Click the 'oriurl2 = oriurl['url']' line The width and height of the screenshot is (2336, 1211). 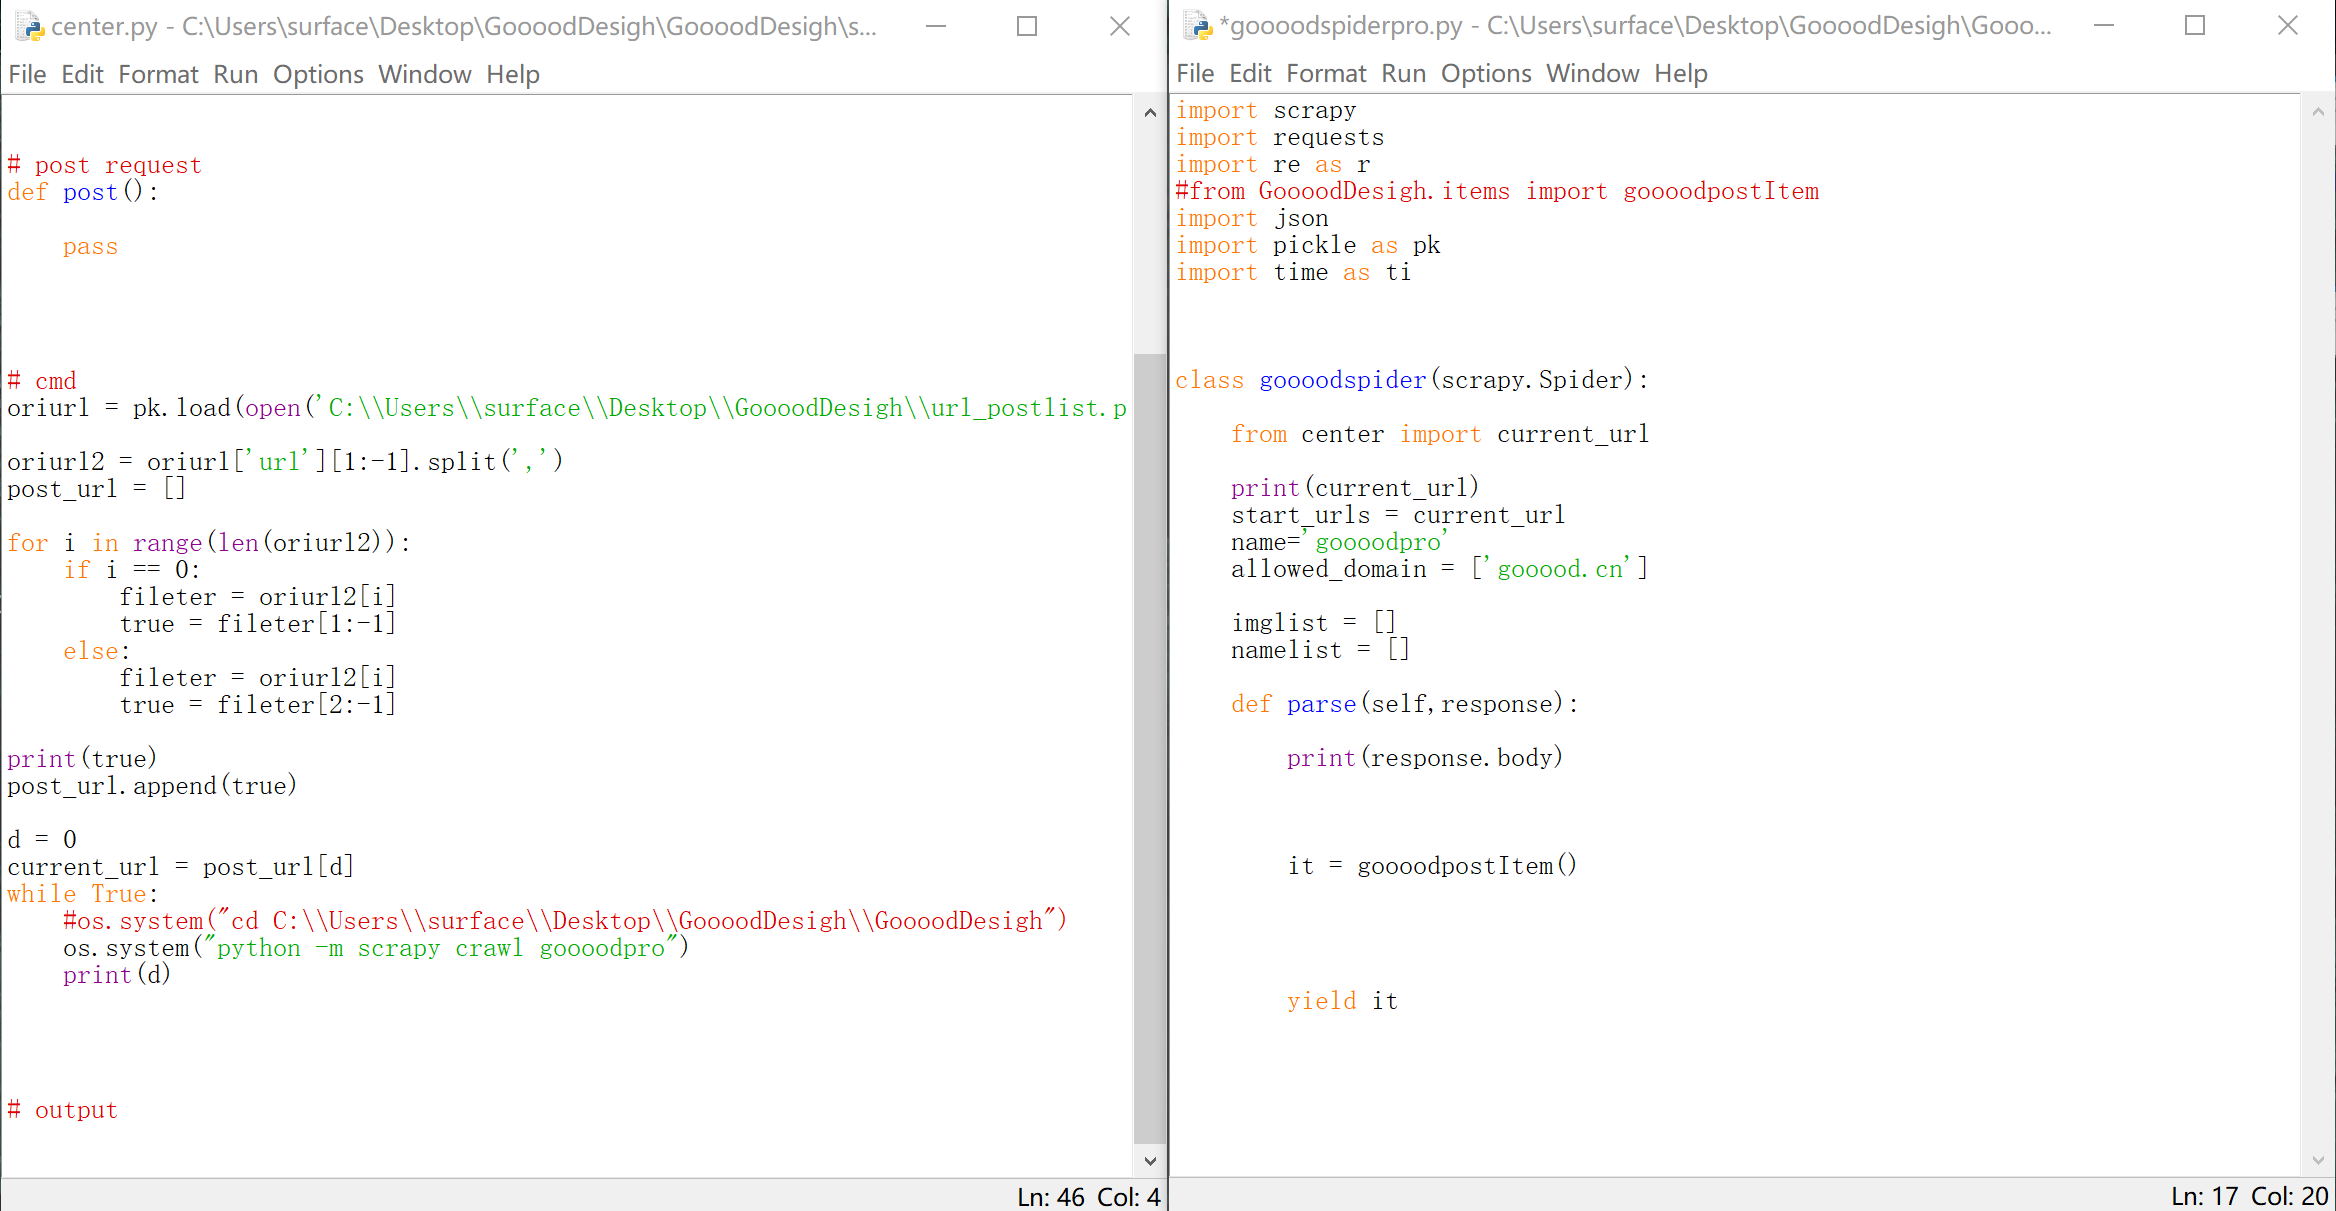285,462
